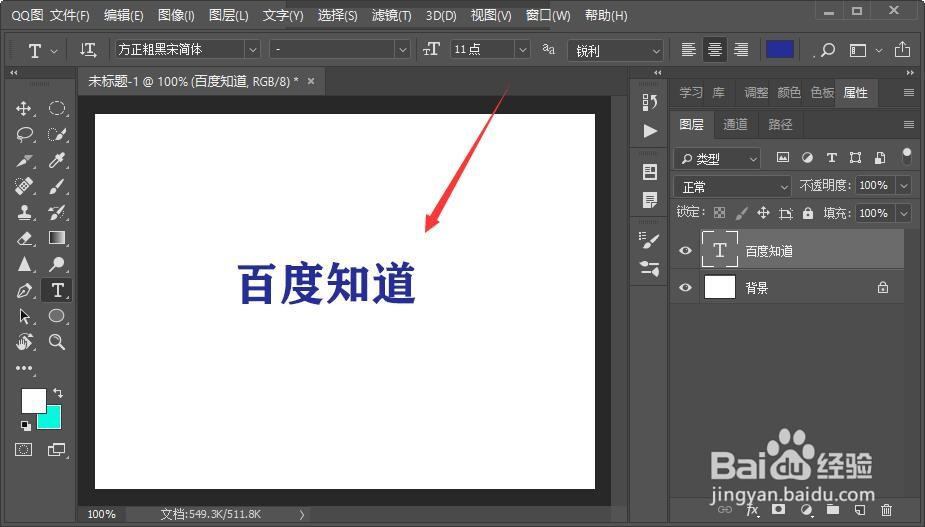Open the Type tool preset picker

[41, 51]
